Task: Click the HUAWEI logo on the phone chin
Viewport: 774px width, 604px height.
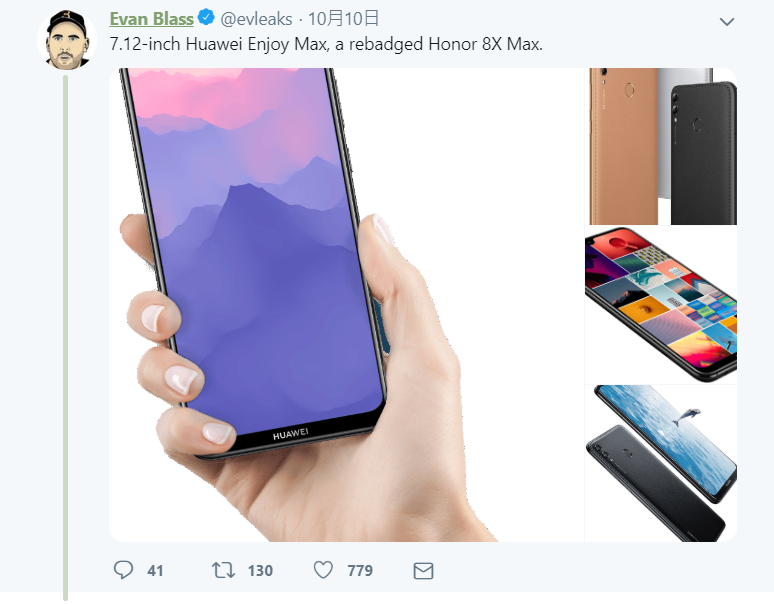Action: (290, 434)
